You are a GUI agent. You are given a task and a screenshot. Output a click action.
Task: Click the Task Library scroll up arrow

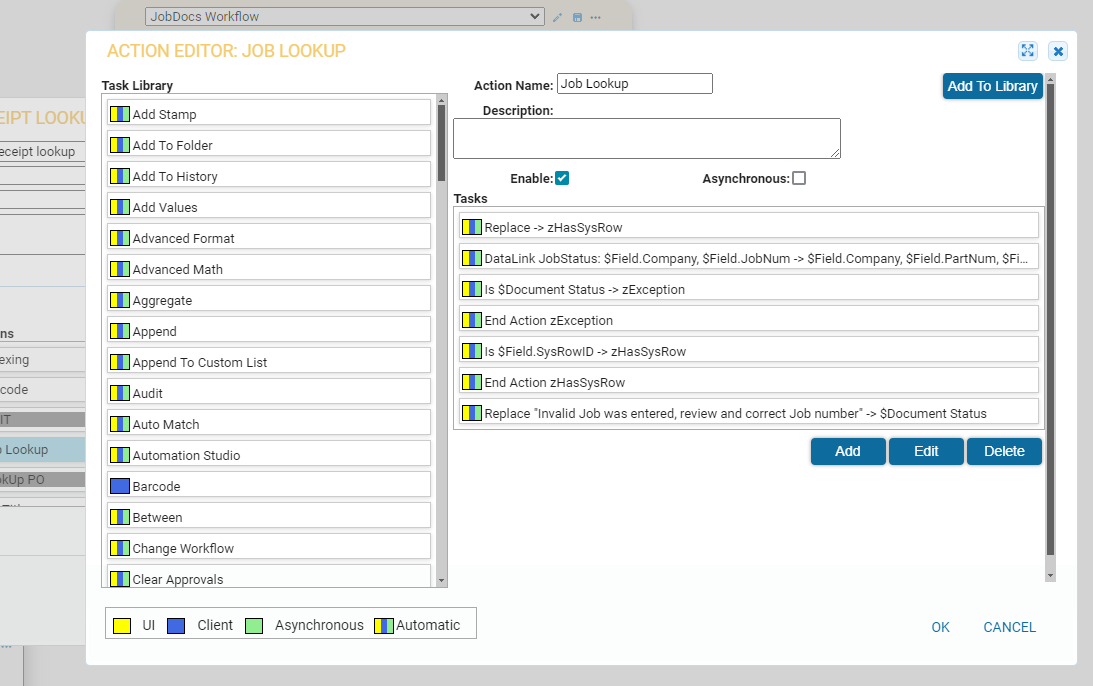click(441, 101)
